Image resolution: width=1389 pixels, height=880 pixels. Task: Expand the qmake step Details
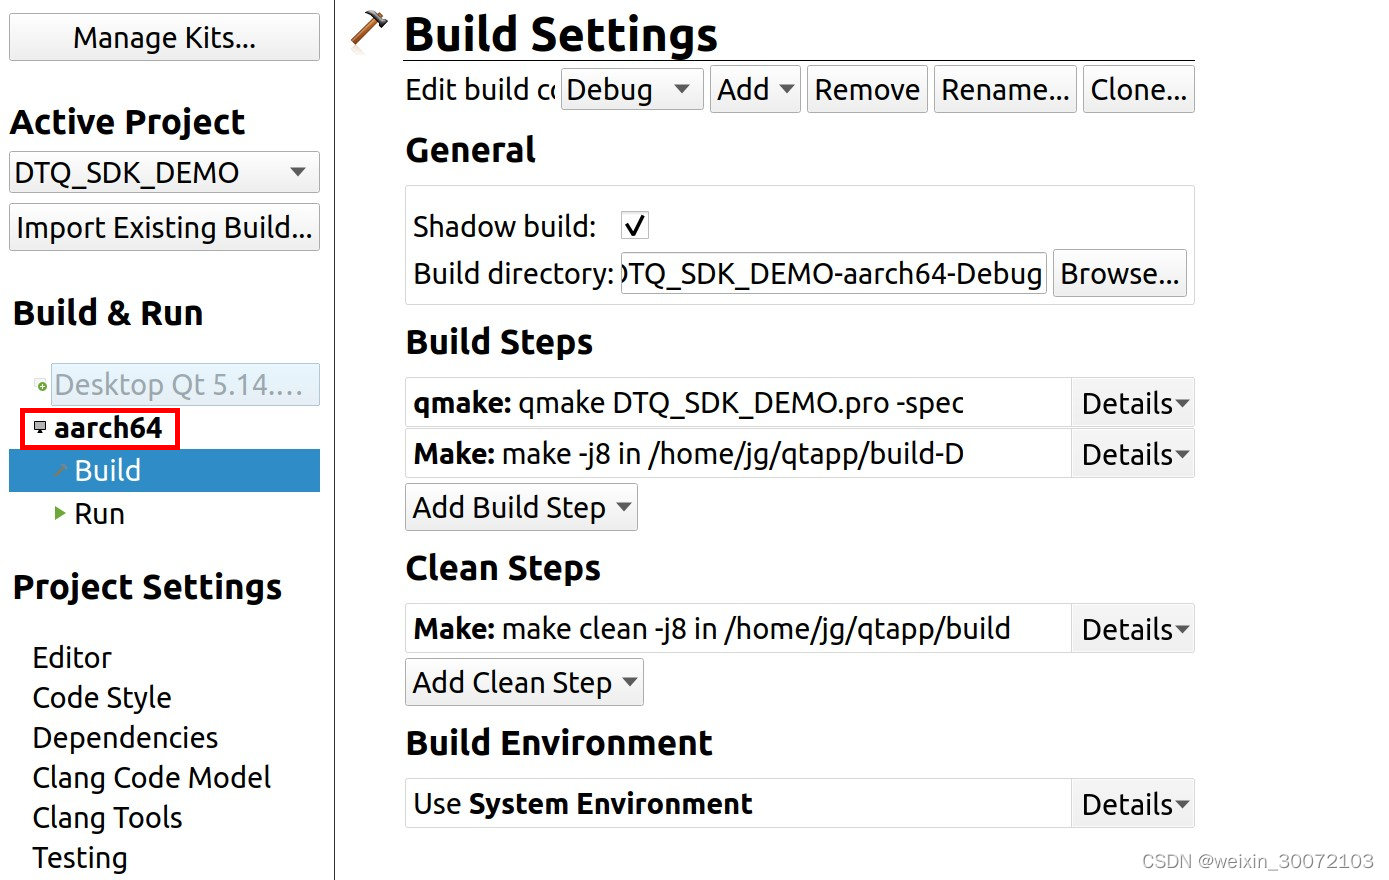click(x=1133, y=403)
